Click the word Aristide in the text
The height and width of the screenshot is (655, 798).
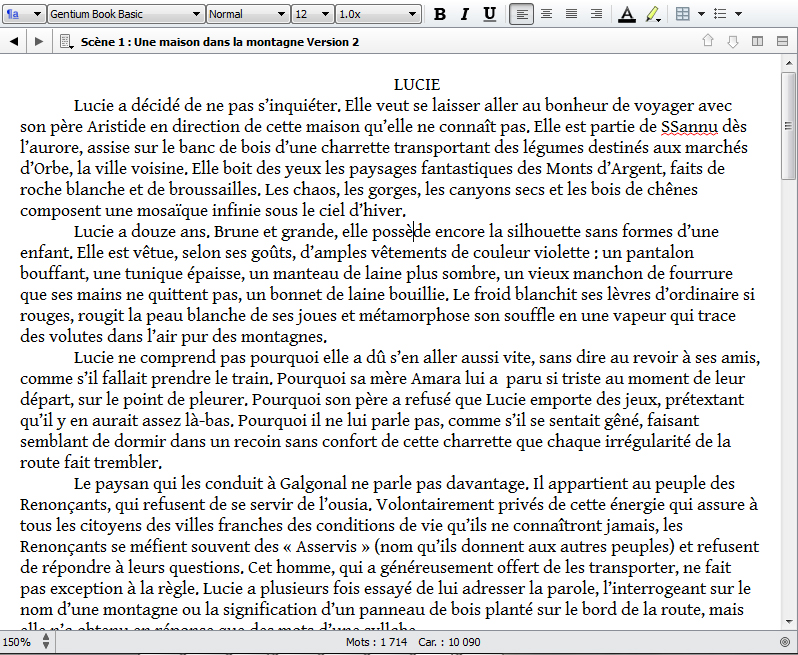(x=117, y=127)
